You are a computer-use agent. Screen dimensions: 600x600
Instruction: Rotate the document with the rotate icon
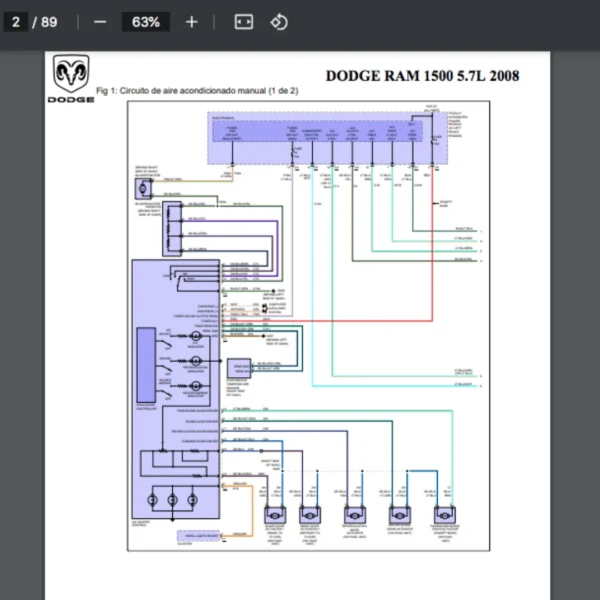pos(279,22)
